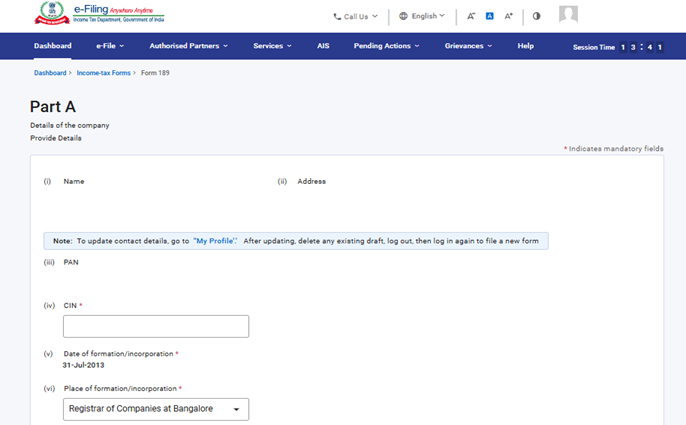
Task: Open the Authorised Partners menu
Action: pyautogui.click(x=188, y=46)
